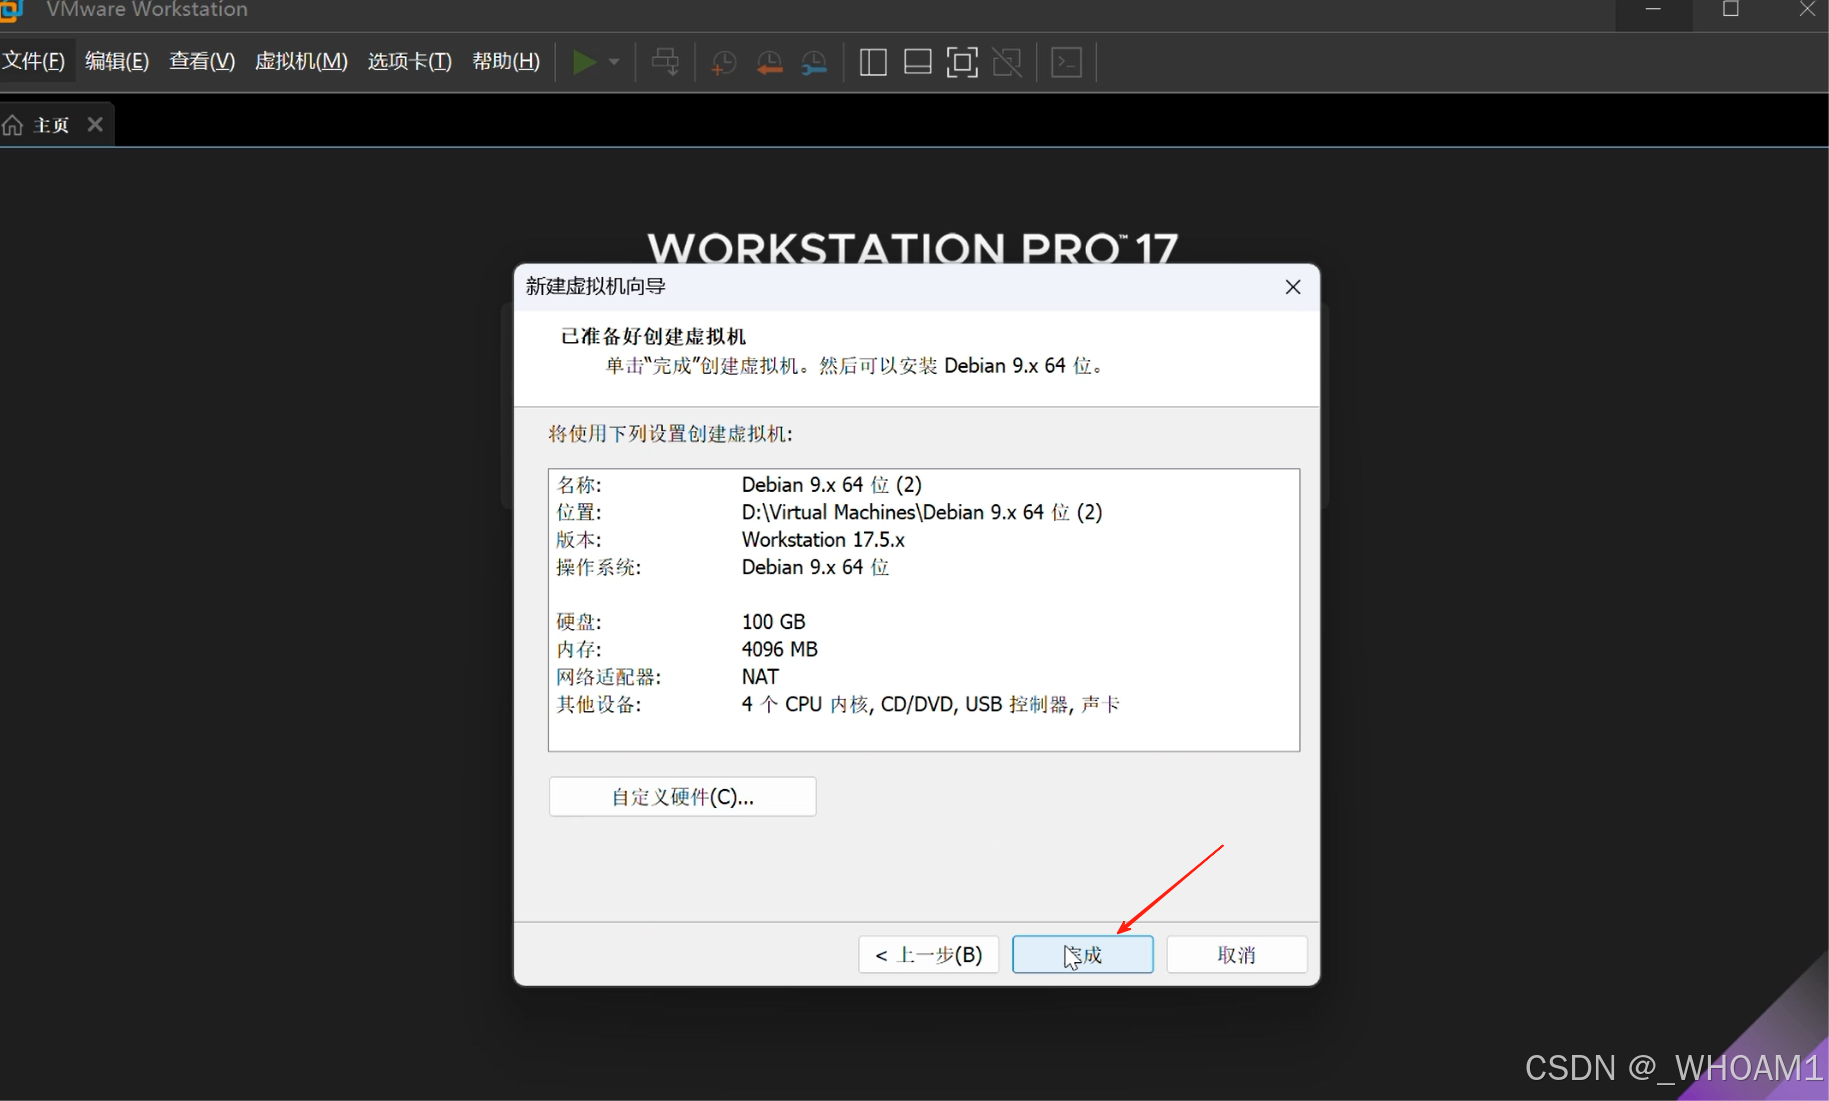Click the full screen mode toolbar icon
The width and height of the screenshot is (1829, 1101).
pos(962,62)
